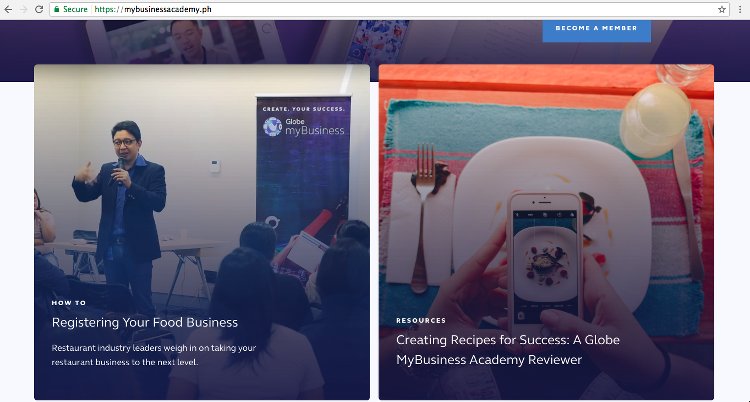This screenshot has height=402, width=750.
Task: Click the mybusinessacademy.ph address bar
Action: coord(389,10)
